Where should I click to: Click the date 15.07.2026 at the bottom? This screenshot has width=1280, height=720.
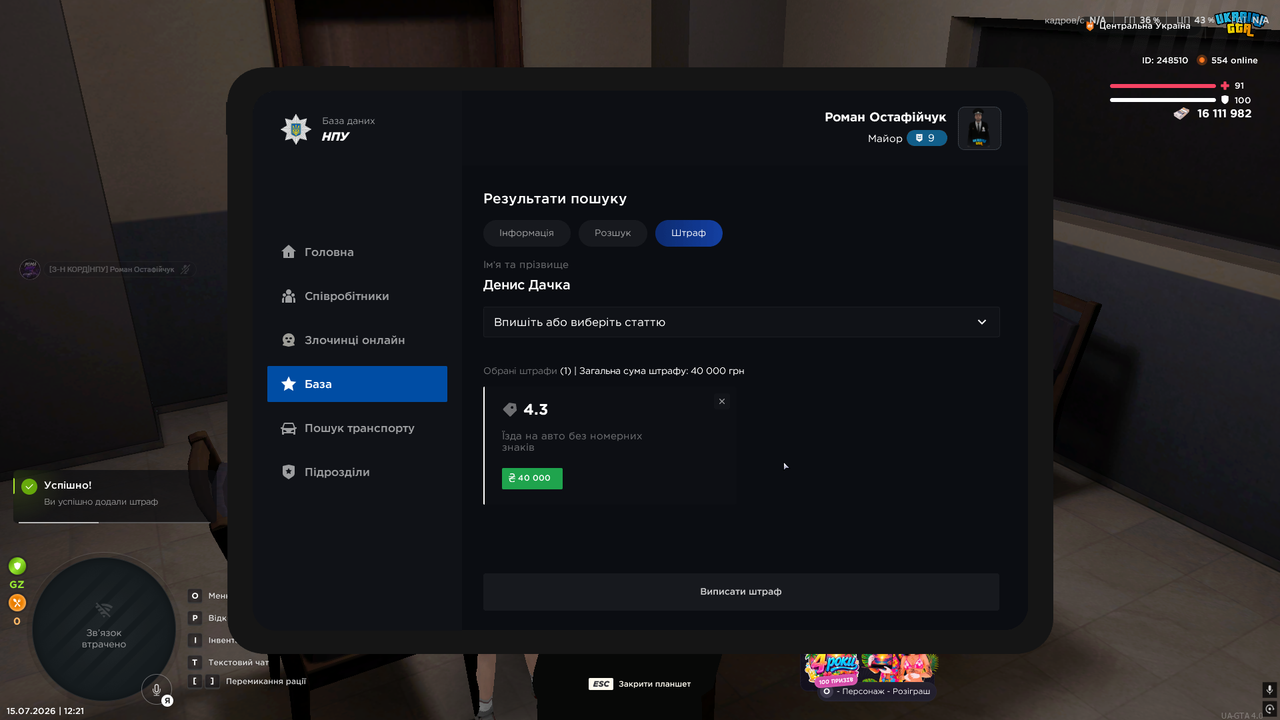coord(30,711)
